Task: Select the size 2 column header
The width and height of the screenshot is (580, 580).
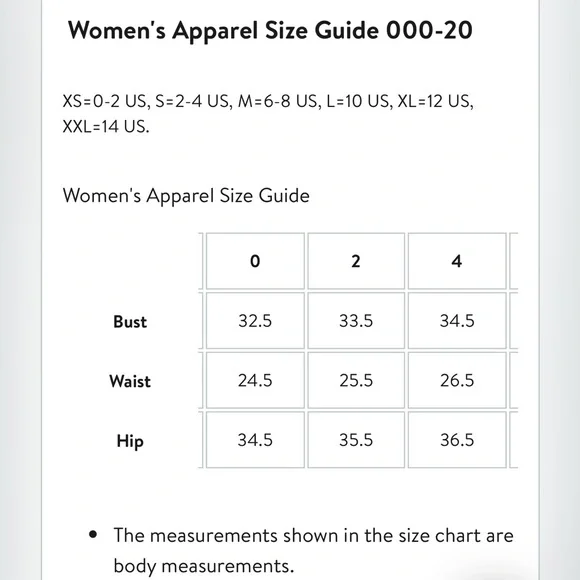Action: point(356,261)
